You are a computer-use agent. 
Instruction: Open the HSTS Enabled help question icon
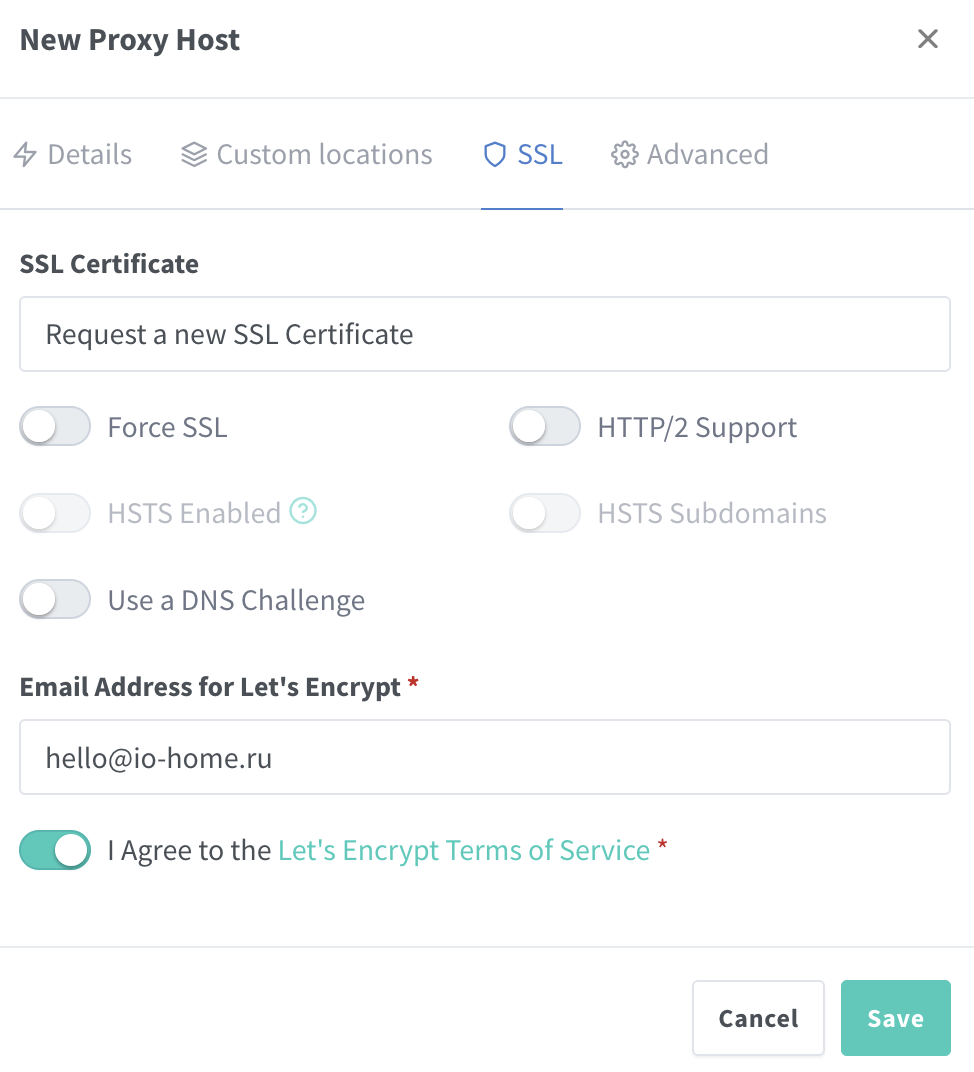point(303,511)
